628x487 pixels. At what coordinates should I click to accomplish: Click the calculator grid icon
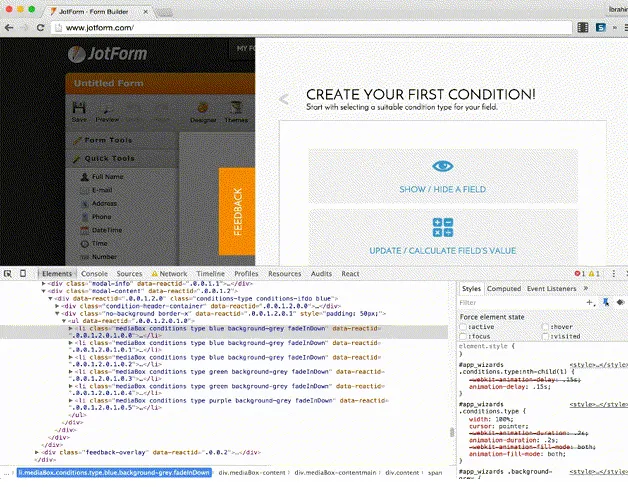443,227
